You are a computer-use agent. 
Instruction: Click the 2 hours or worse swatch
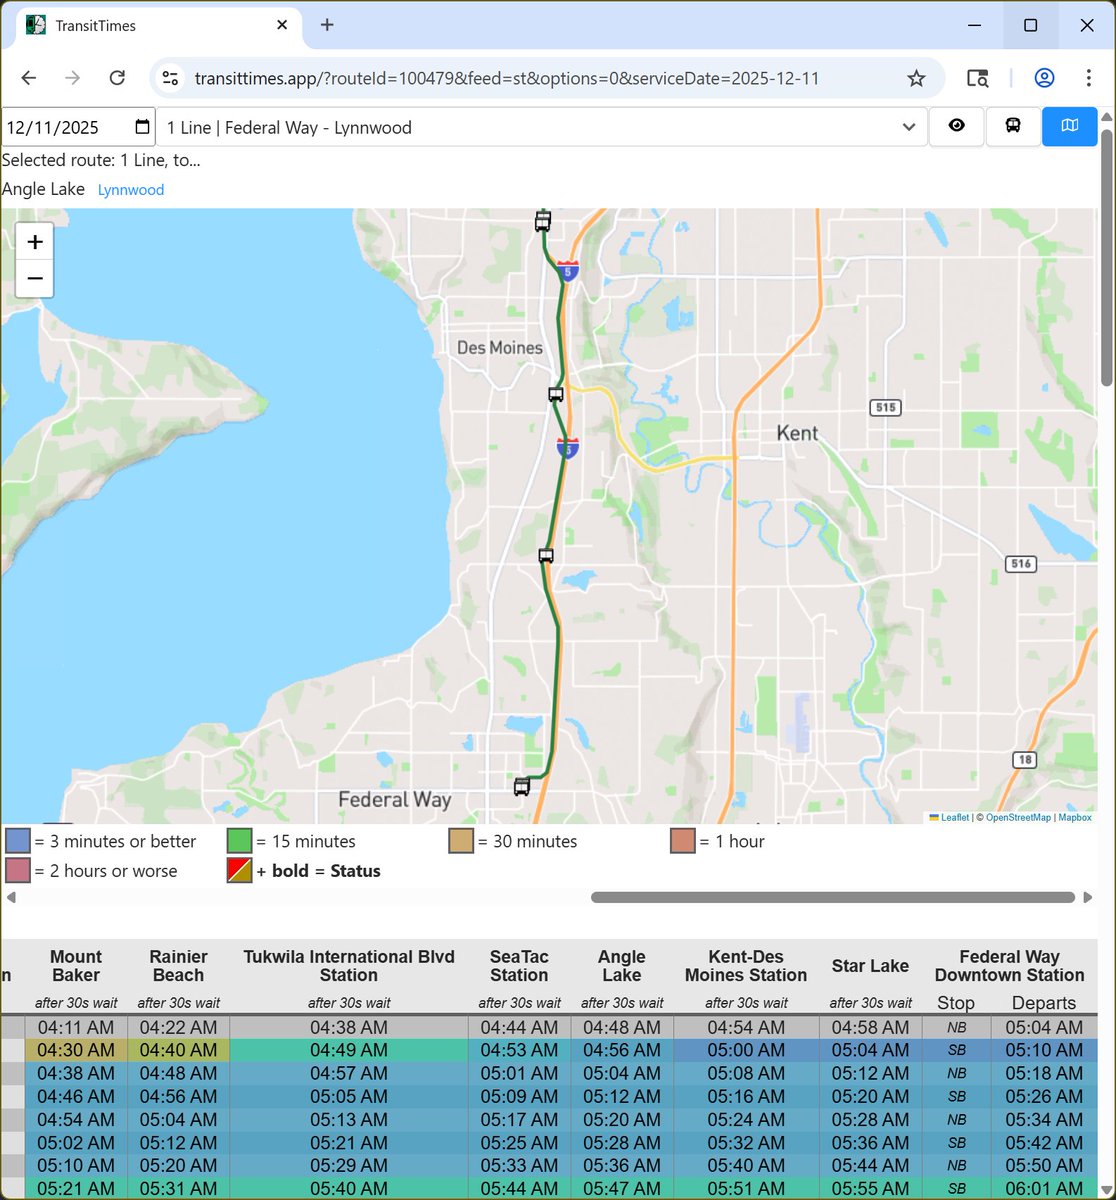point(17,871)
